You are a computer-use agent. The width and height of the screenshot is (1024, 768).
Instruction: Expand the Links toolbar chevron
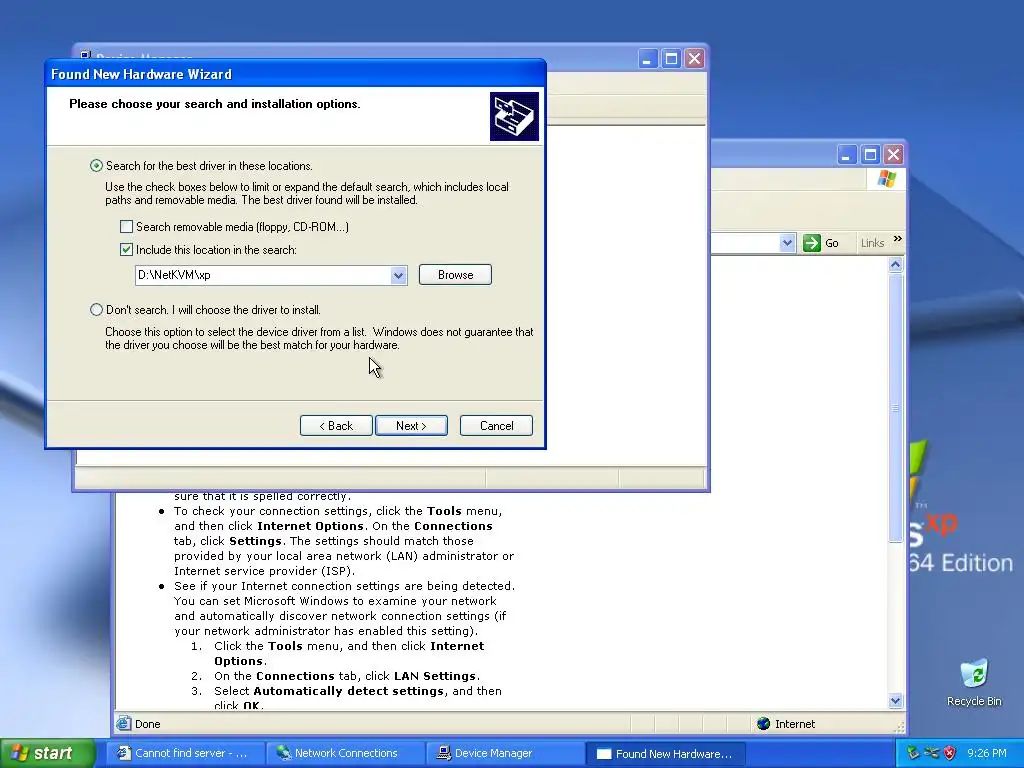[x=898, y=239]
